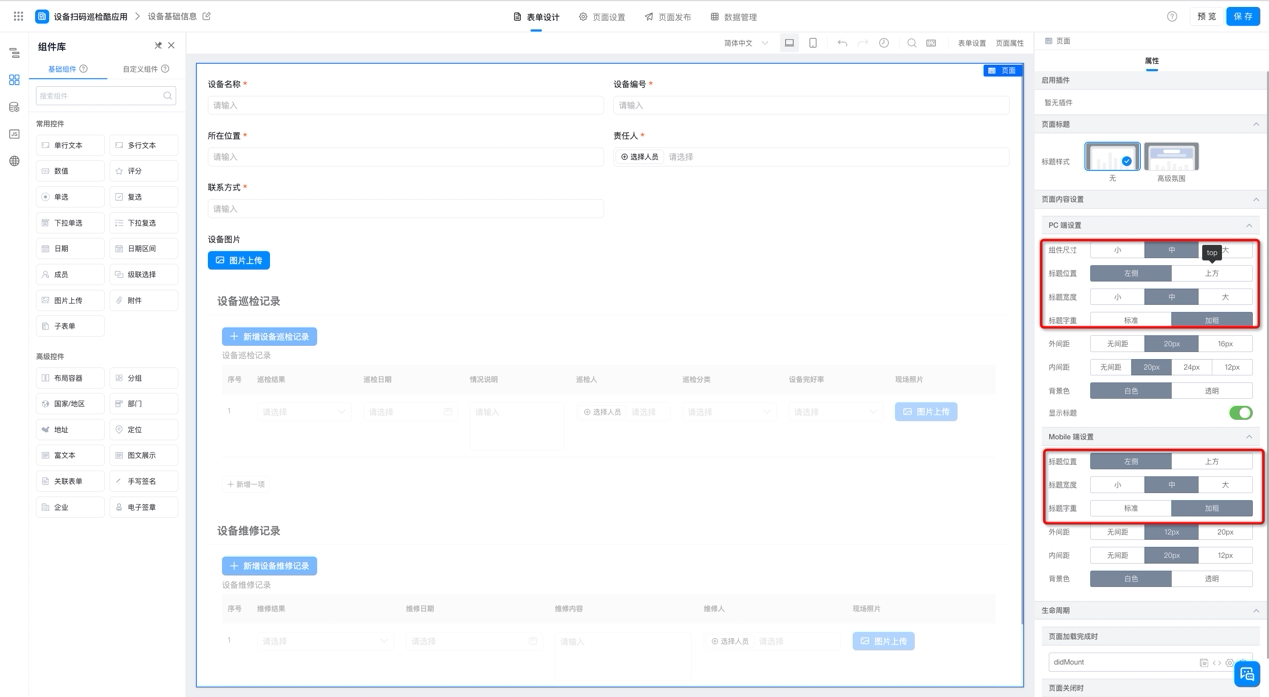This screenshot has width=1269, height=697.
Task: Click the 图片上传 button under 设备图片
Action: (x=239, y=260)
